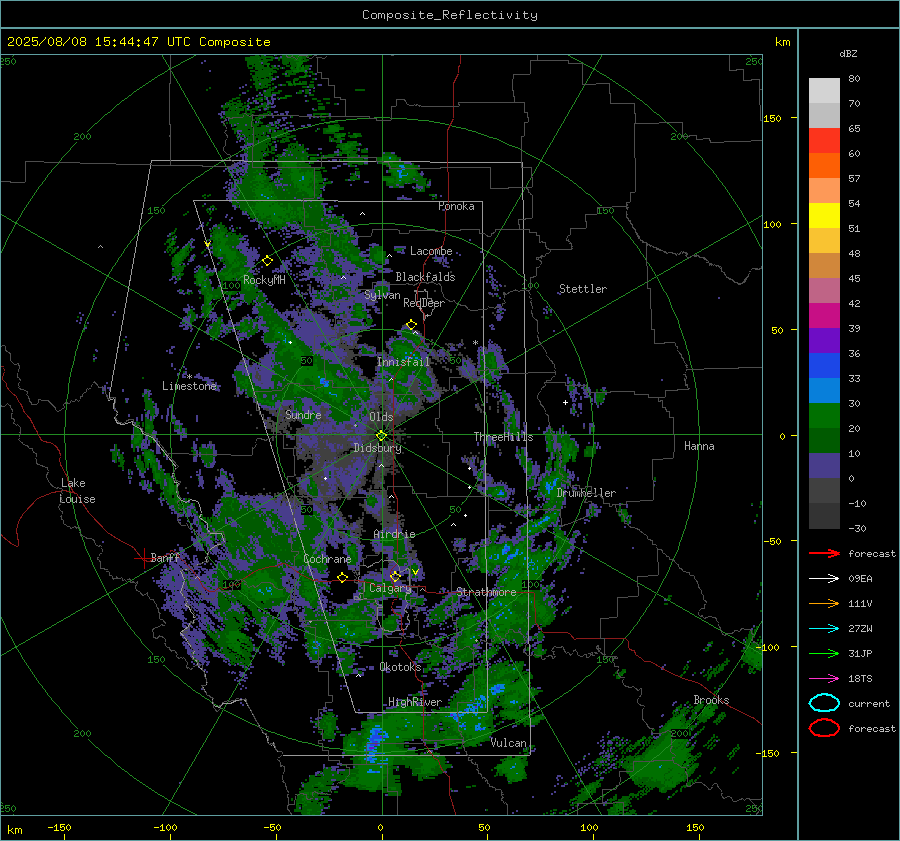
Task: Click the Brooks label
Action: pyautogui.click(x=711, y=700)
